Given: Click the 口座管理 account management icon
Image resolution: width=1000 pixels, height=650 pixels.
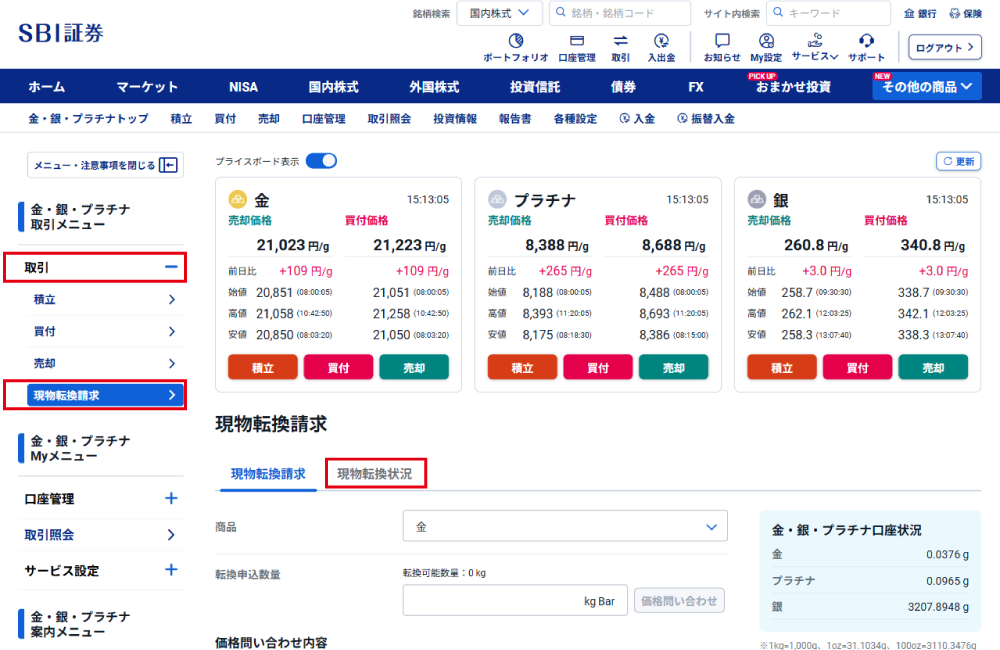Looking at the screenshot, I should (577, 42).
